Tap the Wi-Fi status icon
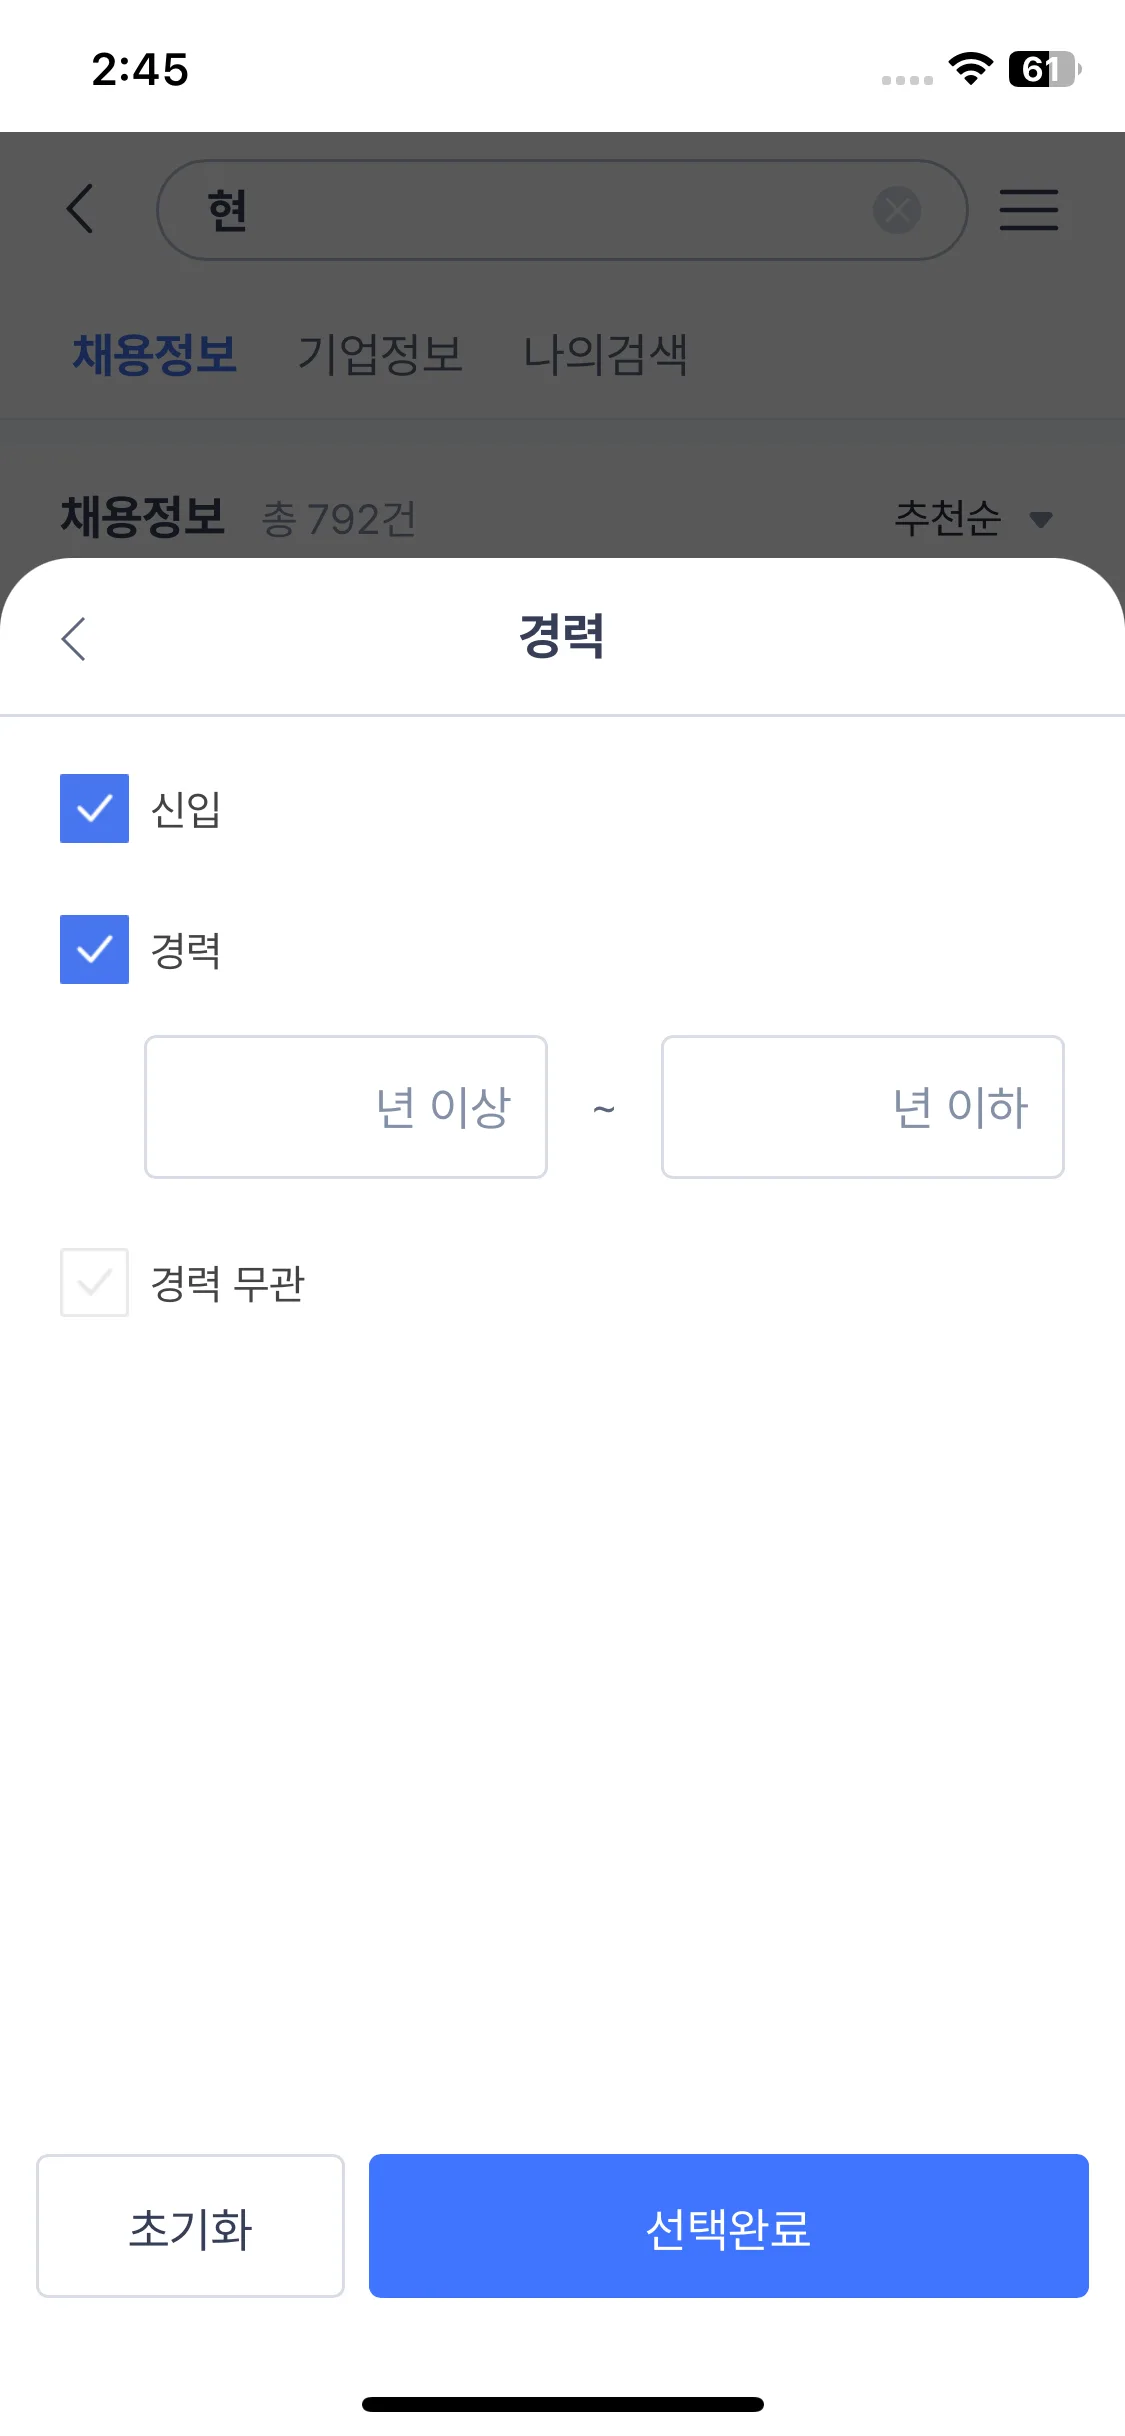This screenshot has width=1125, height=2436. tap(969, 69)
